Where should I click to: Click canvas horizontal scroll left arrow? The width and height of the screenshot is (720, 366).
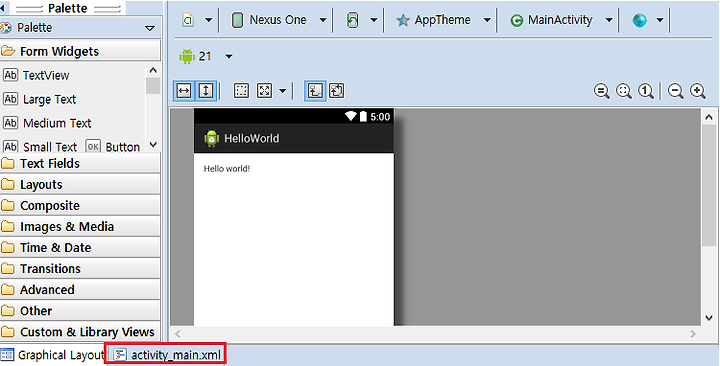click(177, 334)
